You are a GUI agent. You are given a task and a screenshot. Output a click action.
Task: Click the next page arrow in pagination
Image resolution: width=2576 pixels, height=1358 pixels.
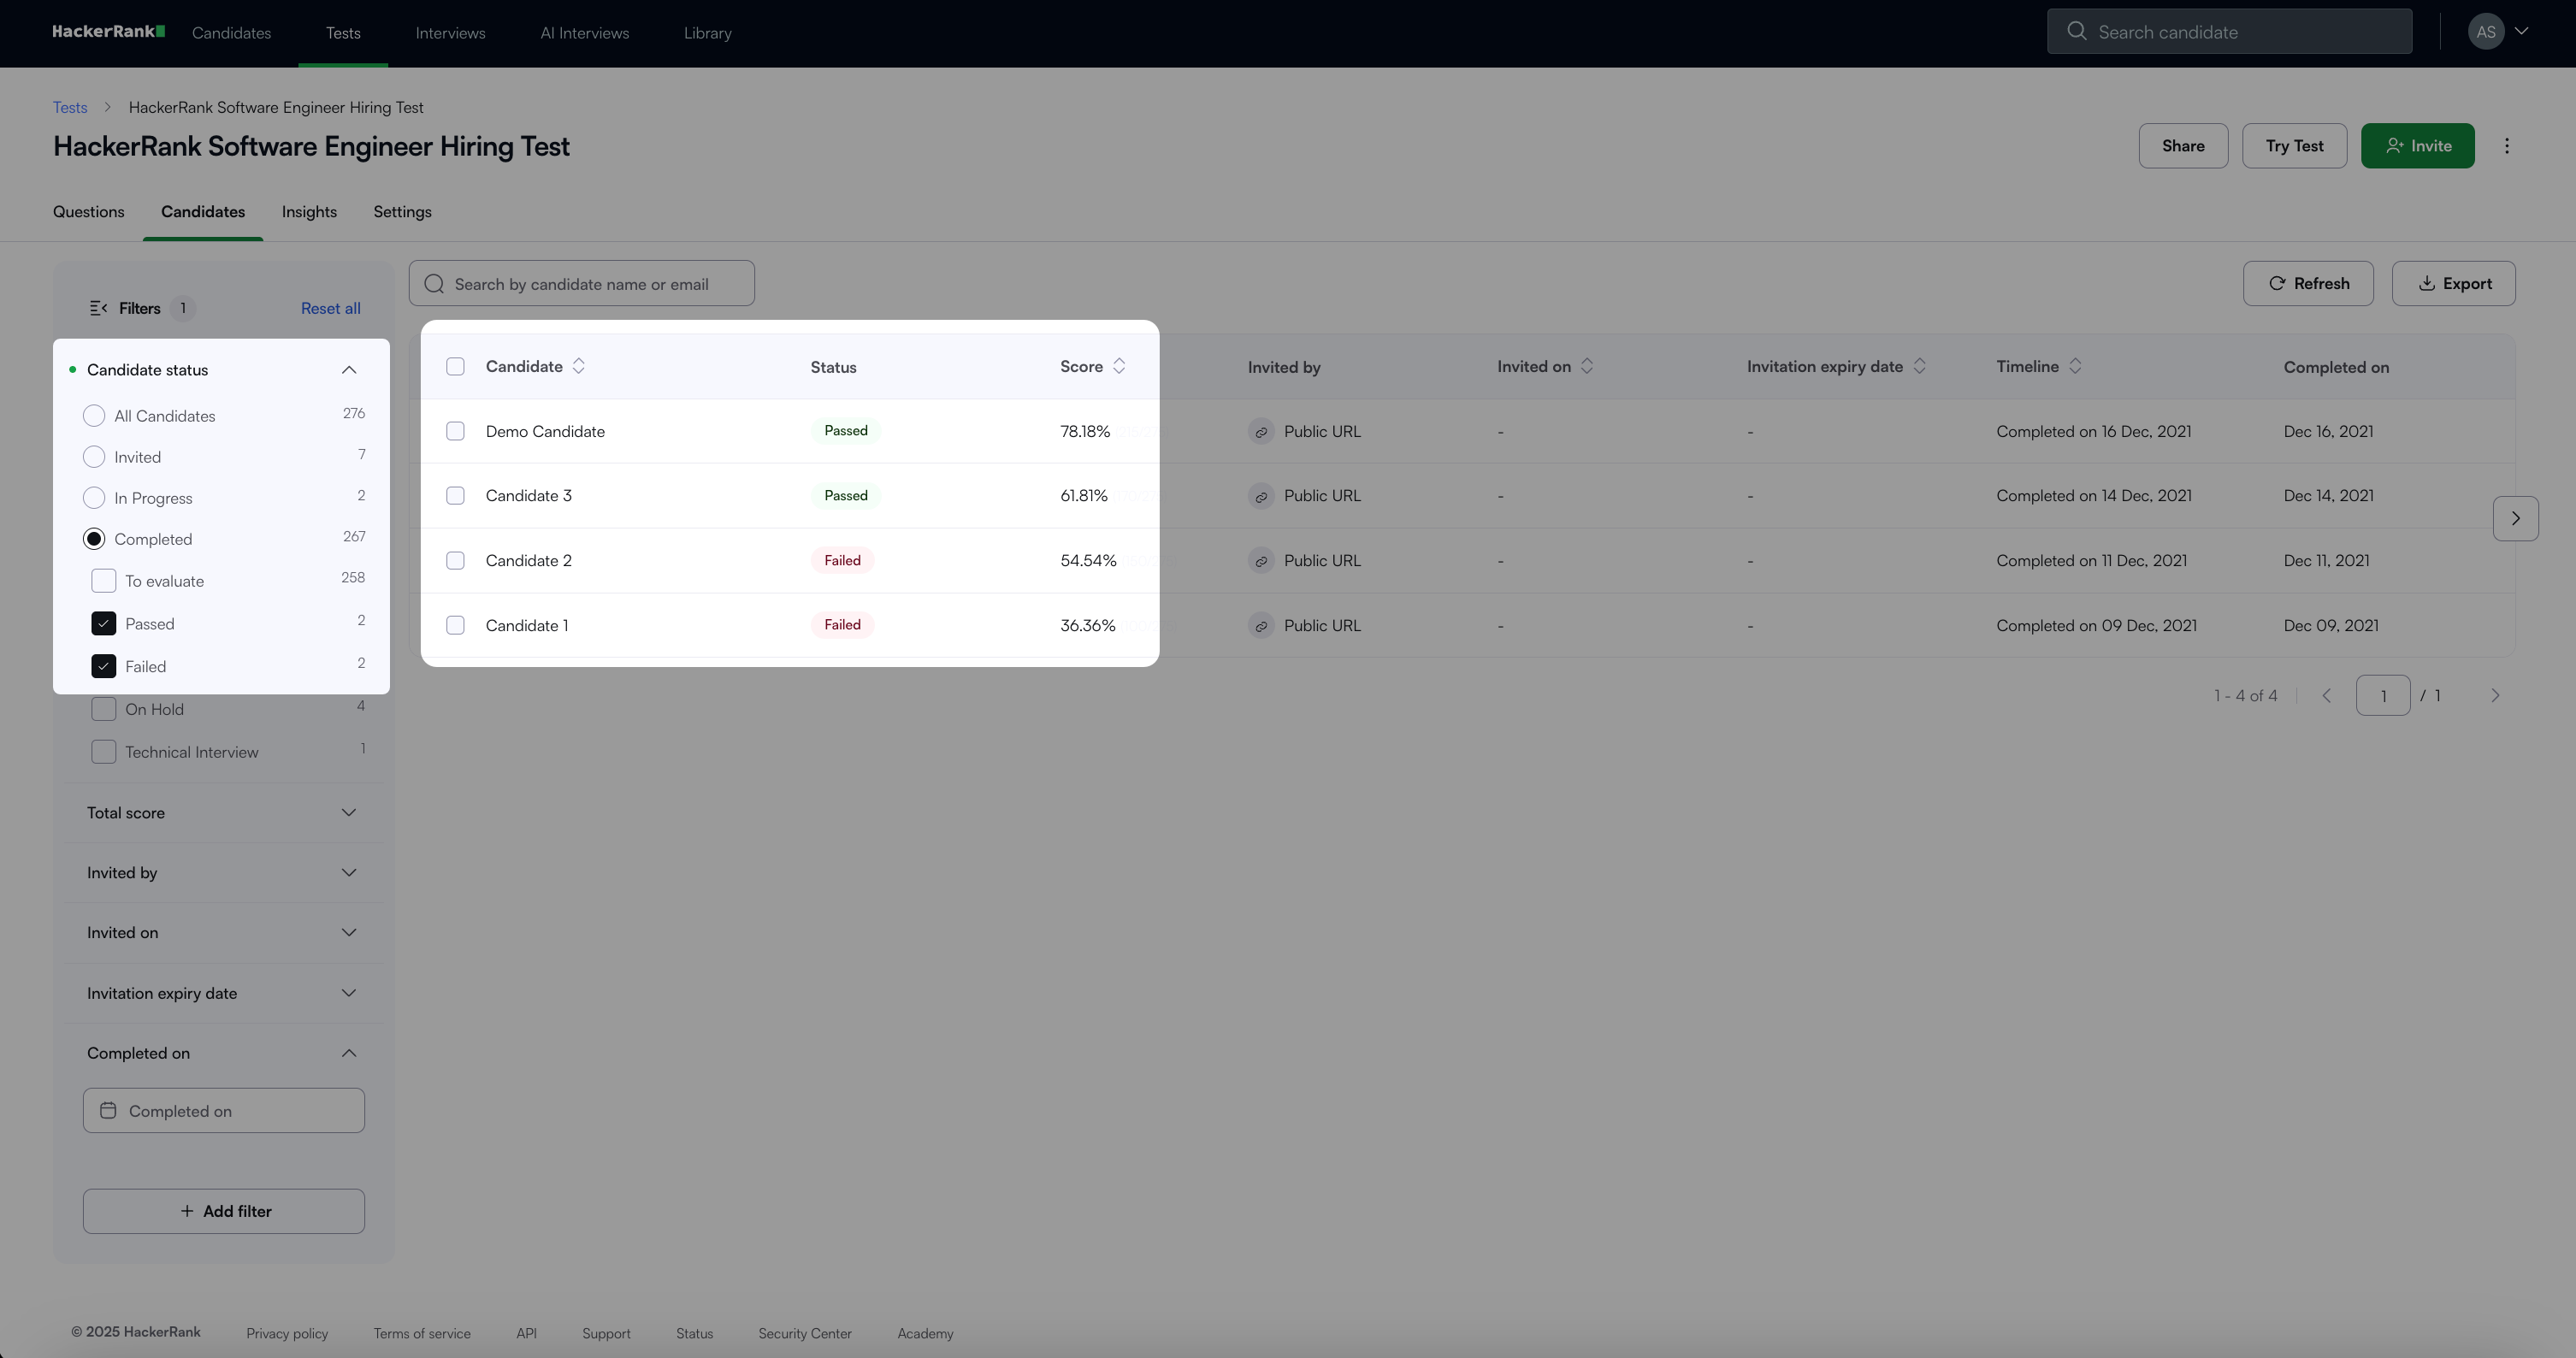(2494, 695)
